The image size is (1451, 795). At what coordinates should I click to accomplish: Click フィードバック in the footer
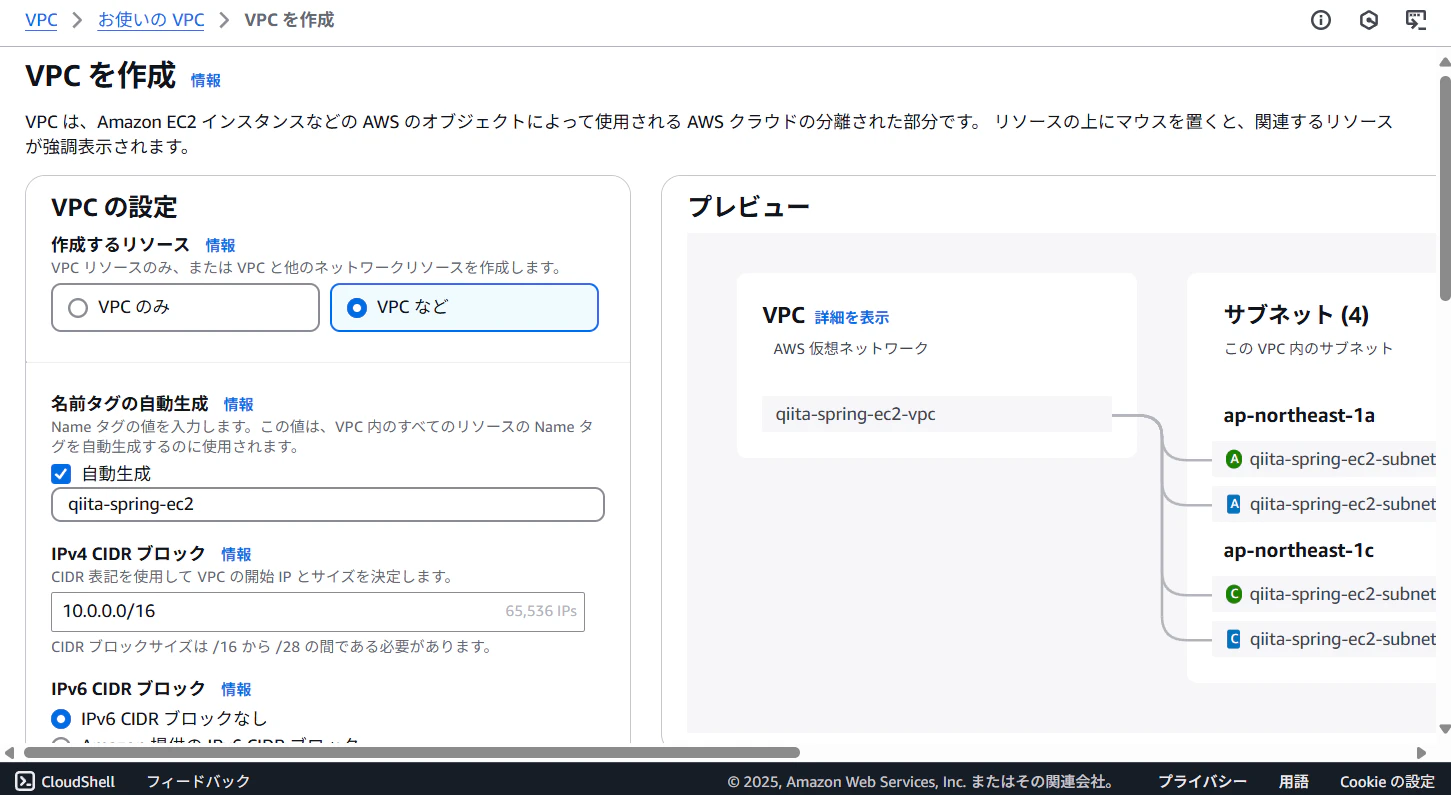[198, 781]
